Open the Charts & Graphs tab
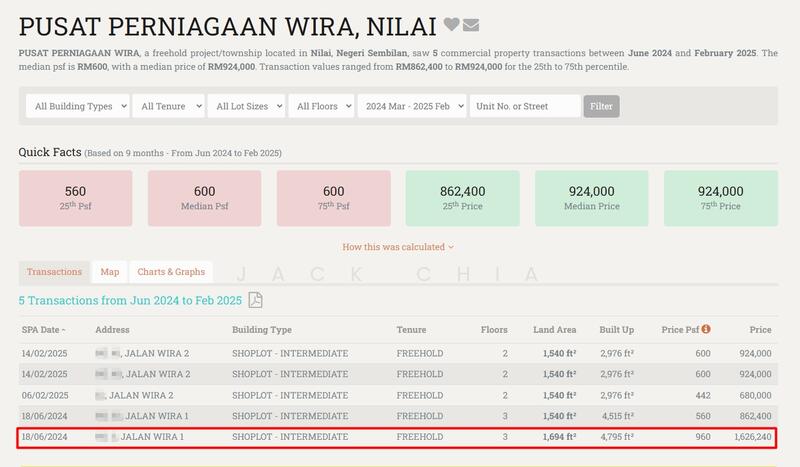 [x=171, y=272]
